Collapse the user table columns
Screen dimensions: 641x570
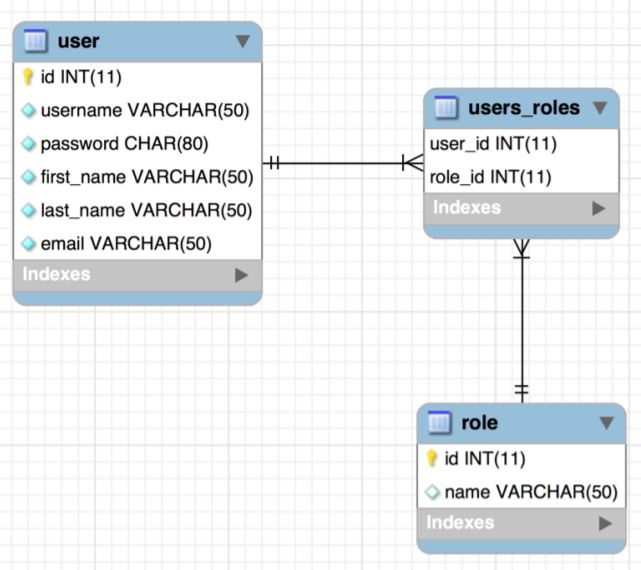(243, 41)
